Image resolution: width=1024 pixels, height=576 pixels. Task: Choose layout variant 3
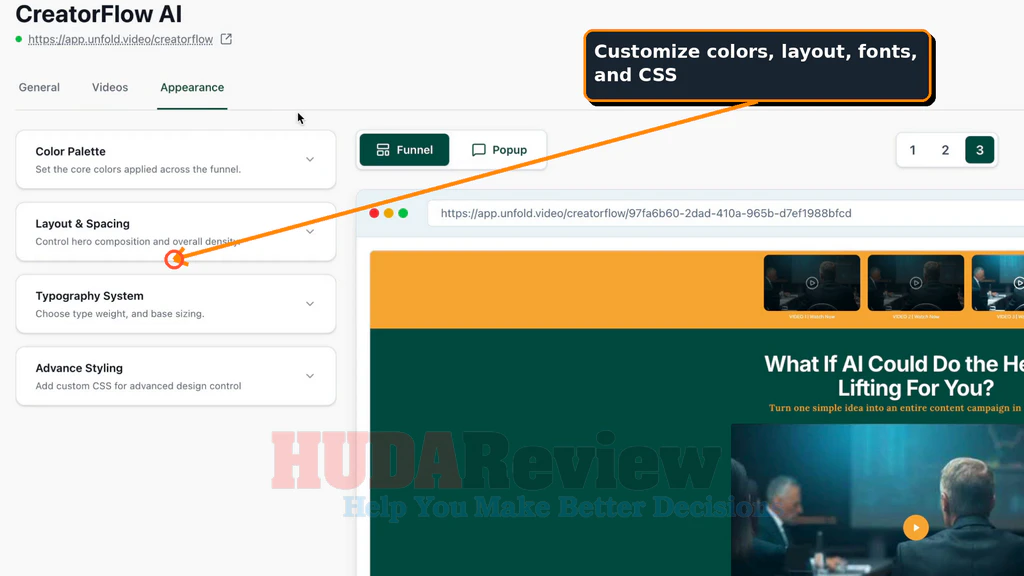point(980,150)
